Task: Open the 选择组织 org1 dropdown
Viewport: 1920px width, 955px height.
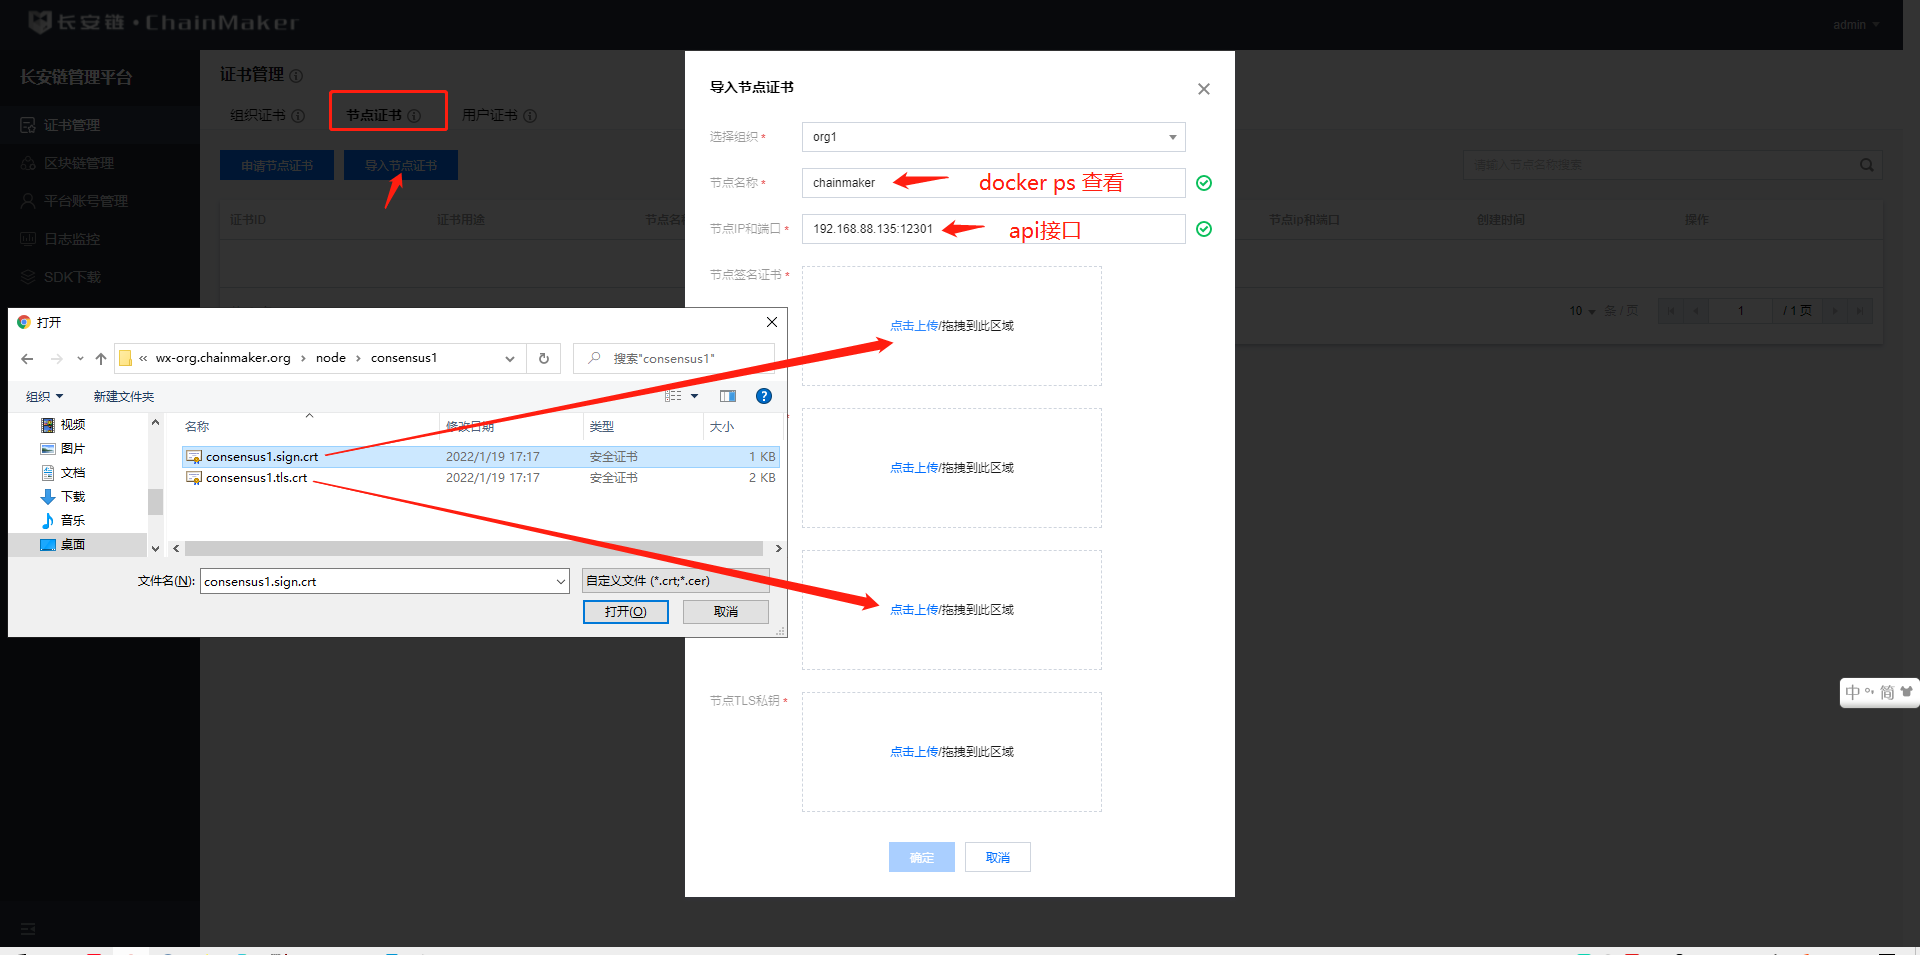Action: coord(994,137)
